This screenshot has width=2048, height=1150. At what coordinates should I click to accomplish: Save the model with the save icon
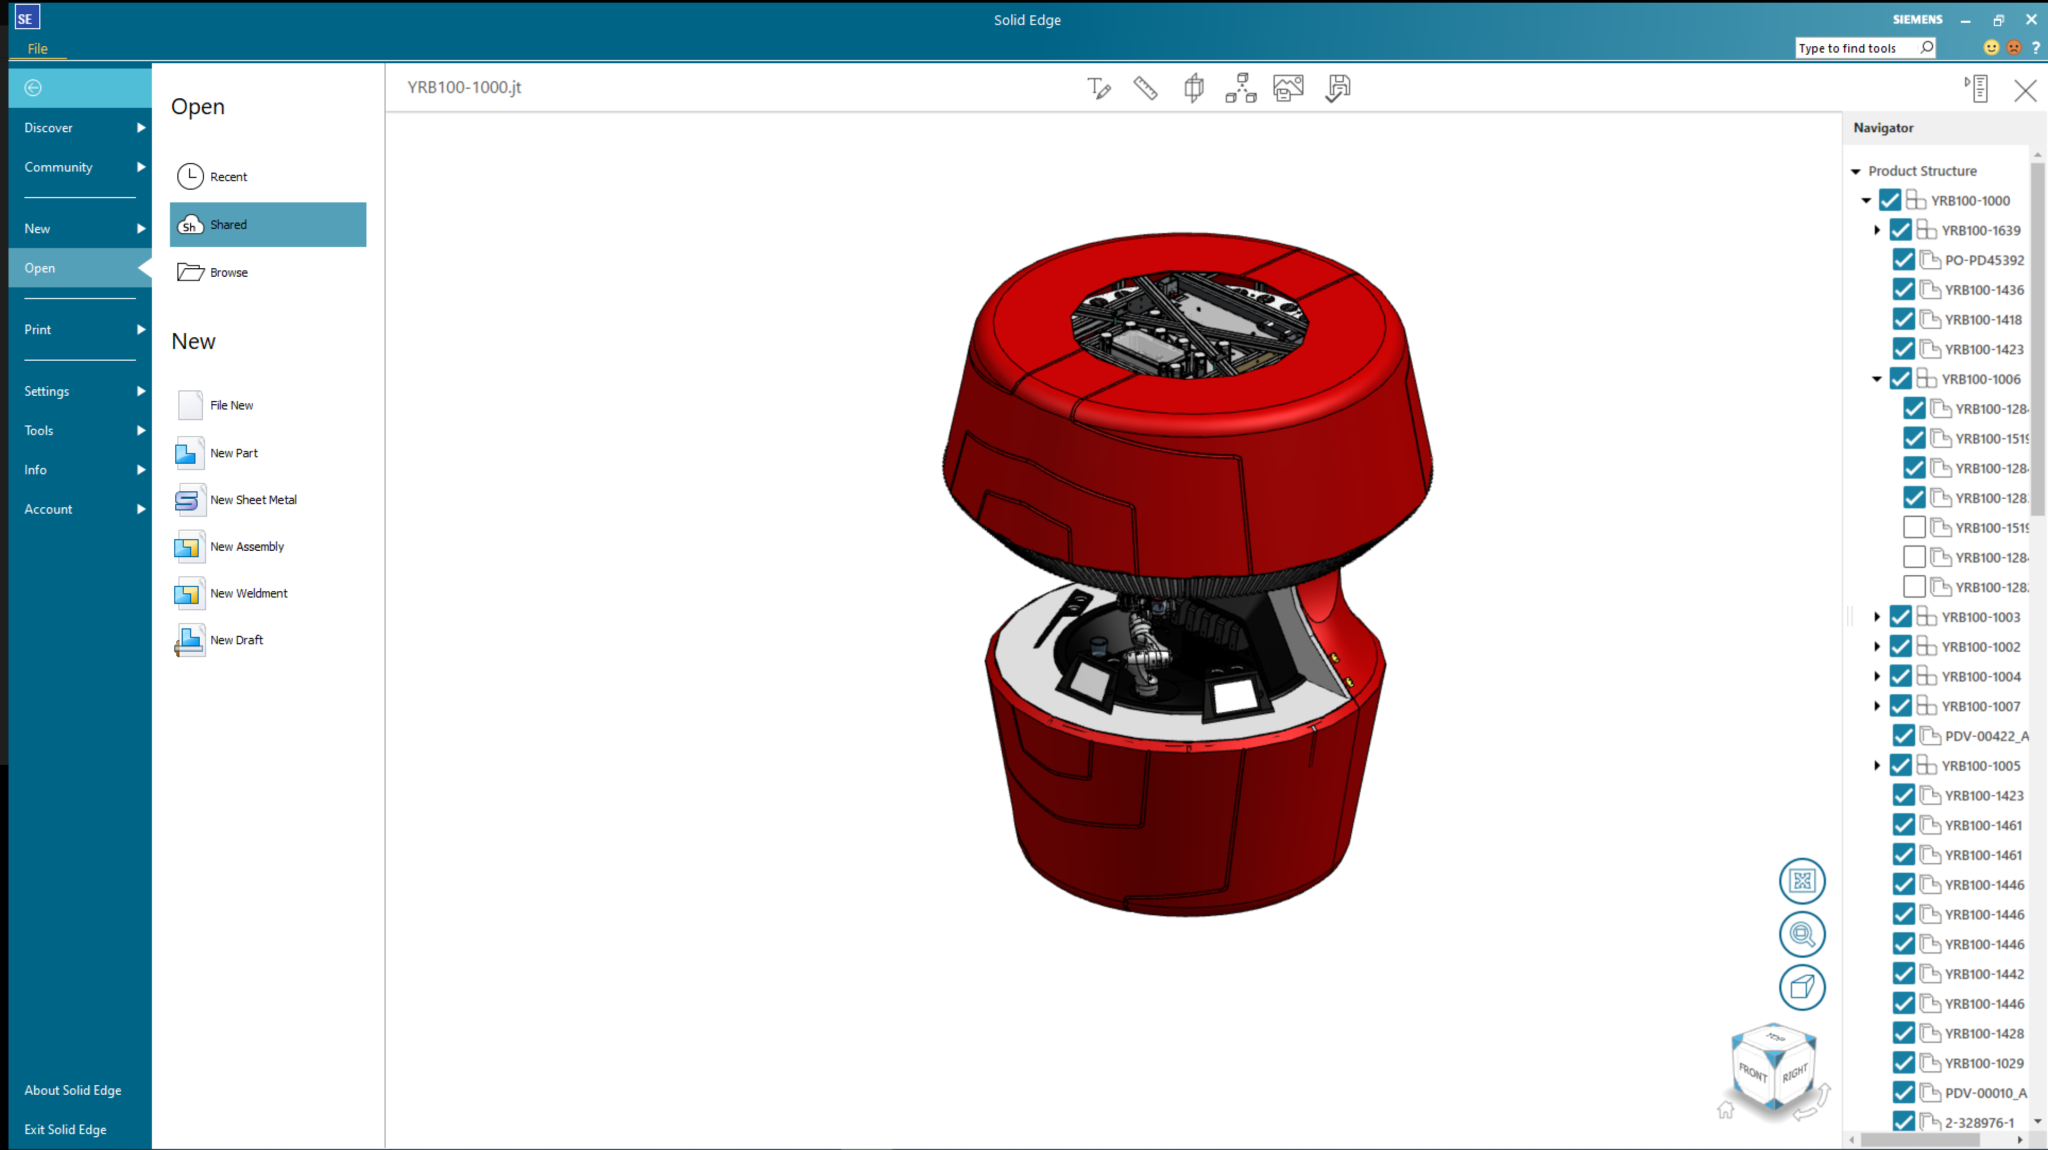[x=1337, y=88]
